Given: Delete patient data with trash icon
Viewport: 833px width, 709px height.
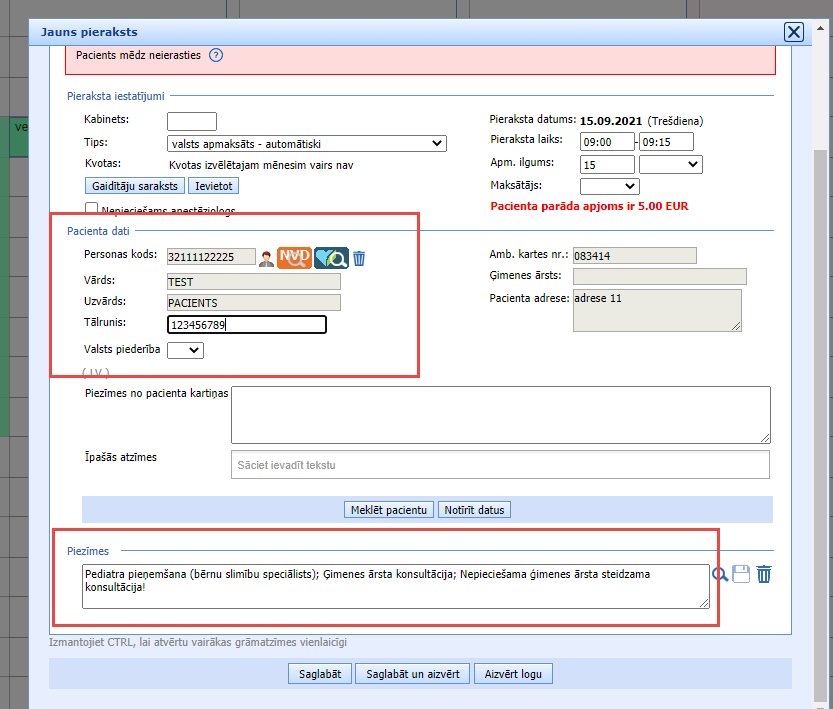Looking at the screenshot, I should (359, 258).
